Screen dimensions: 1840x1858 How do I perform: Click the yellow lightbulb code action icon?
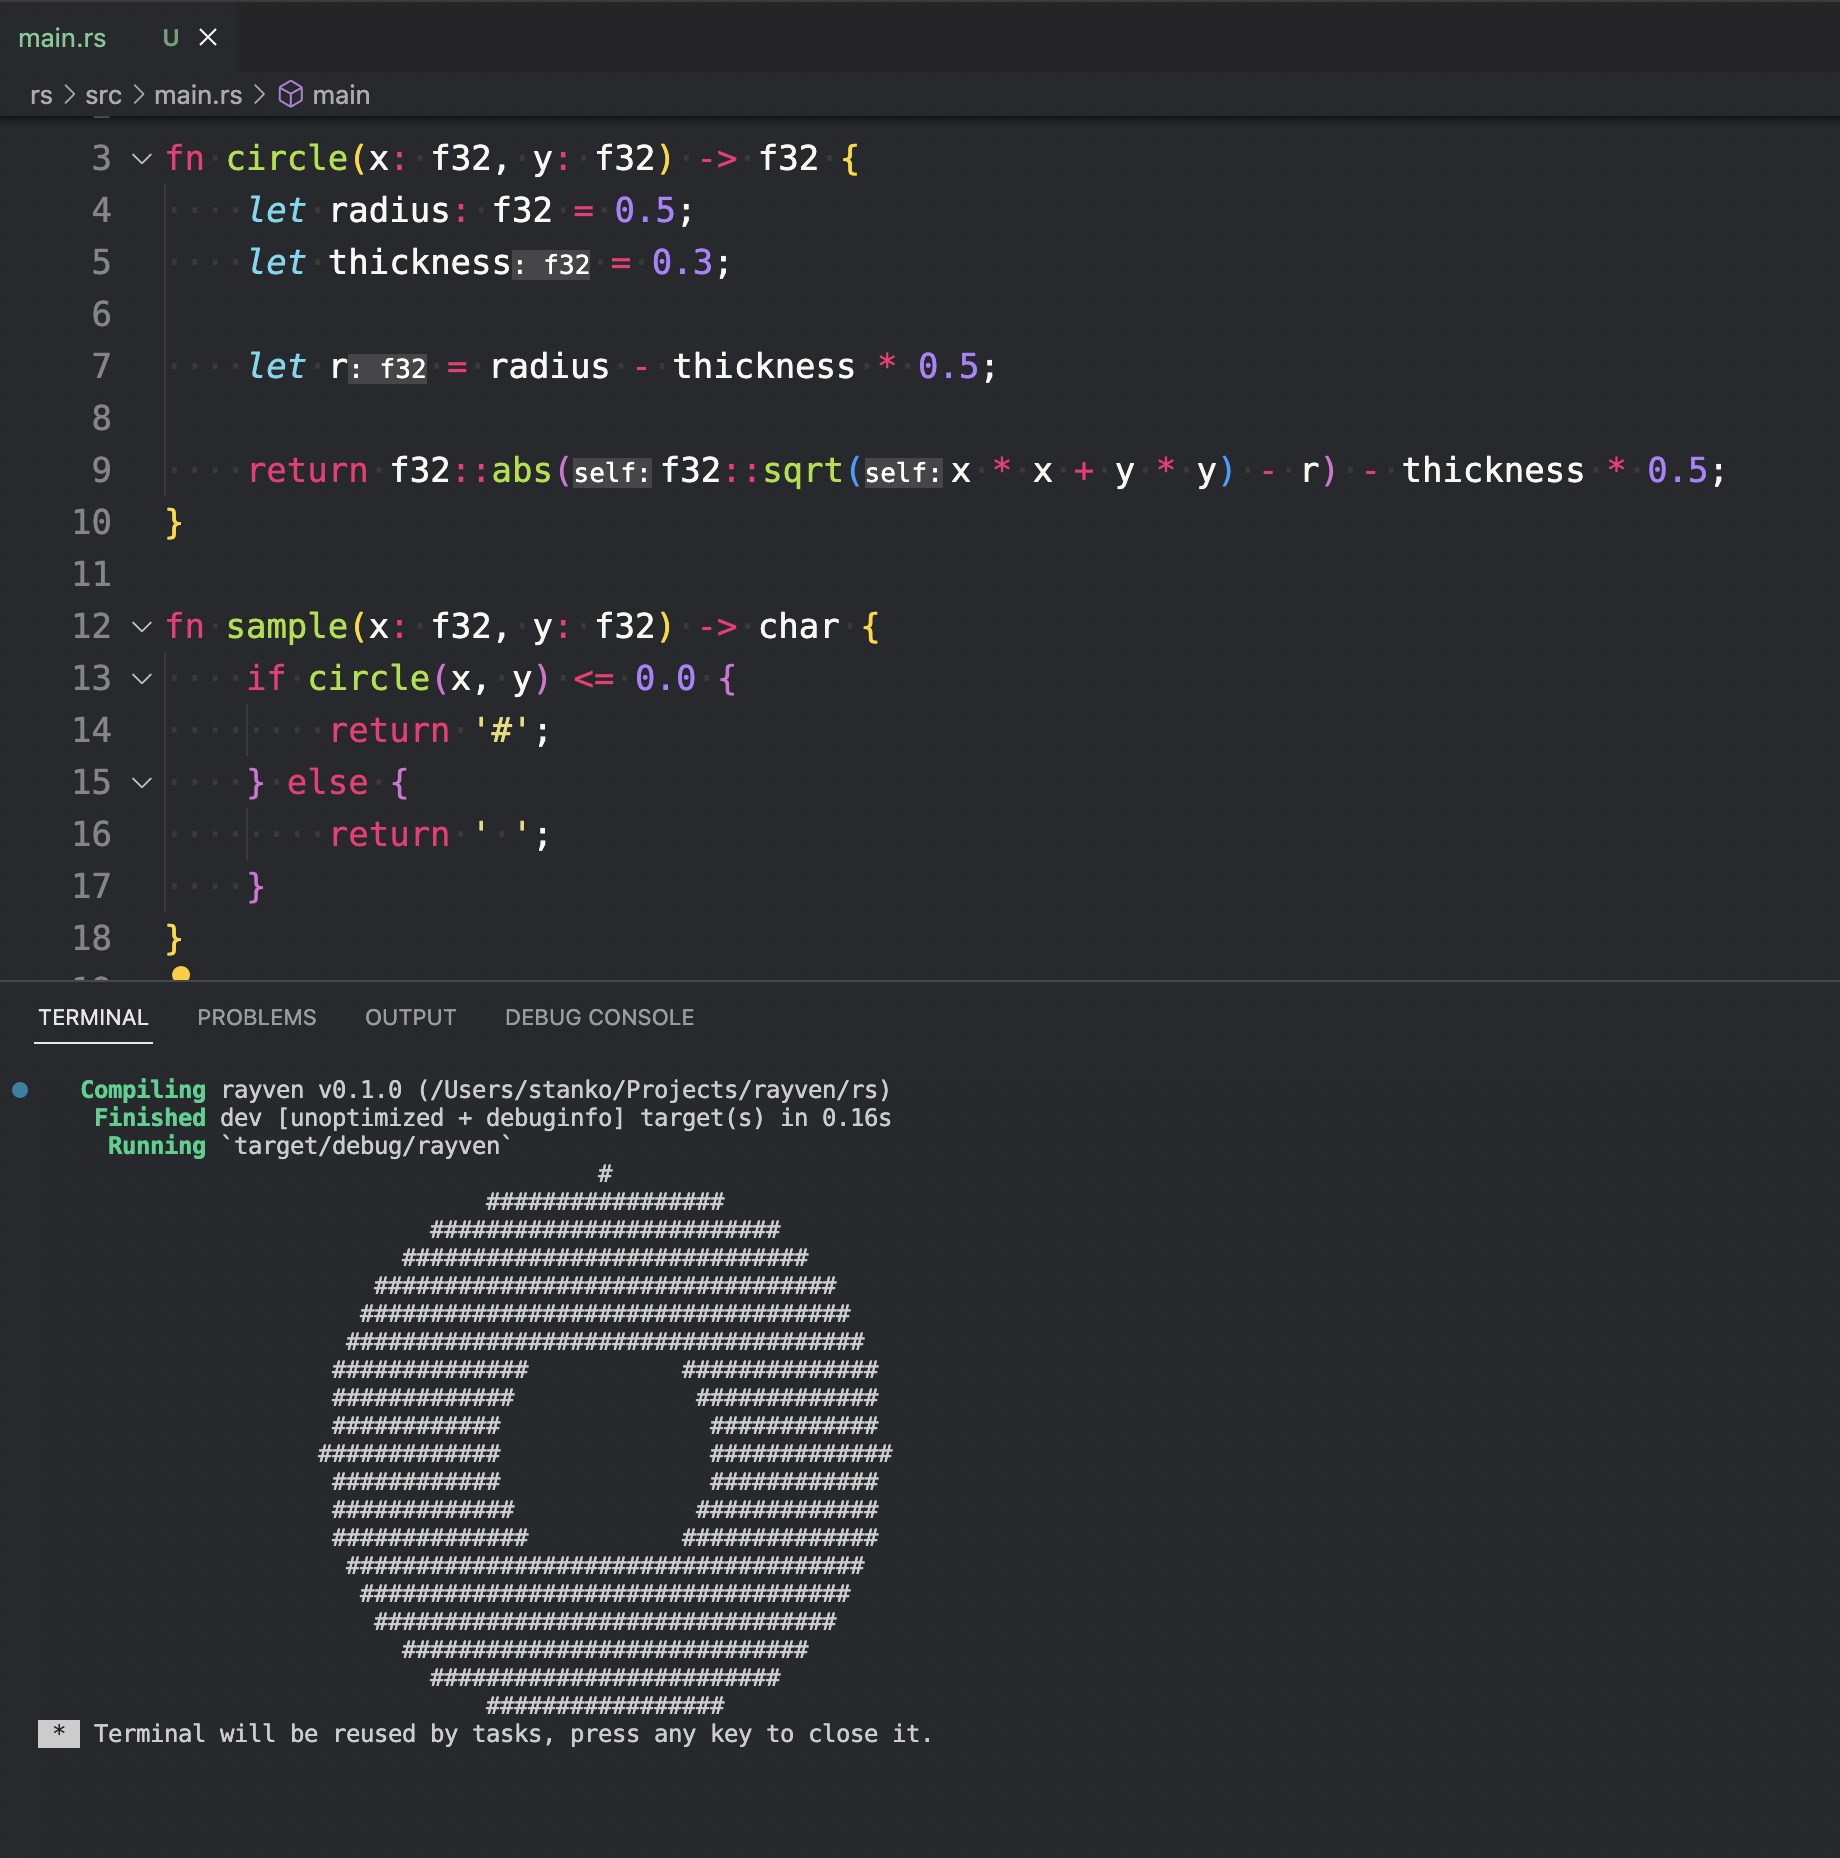181,973
